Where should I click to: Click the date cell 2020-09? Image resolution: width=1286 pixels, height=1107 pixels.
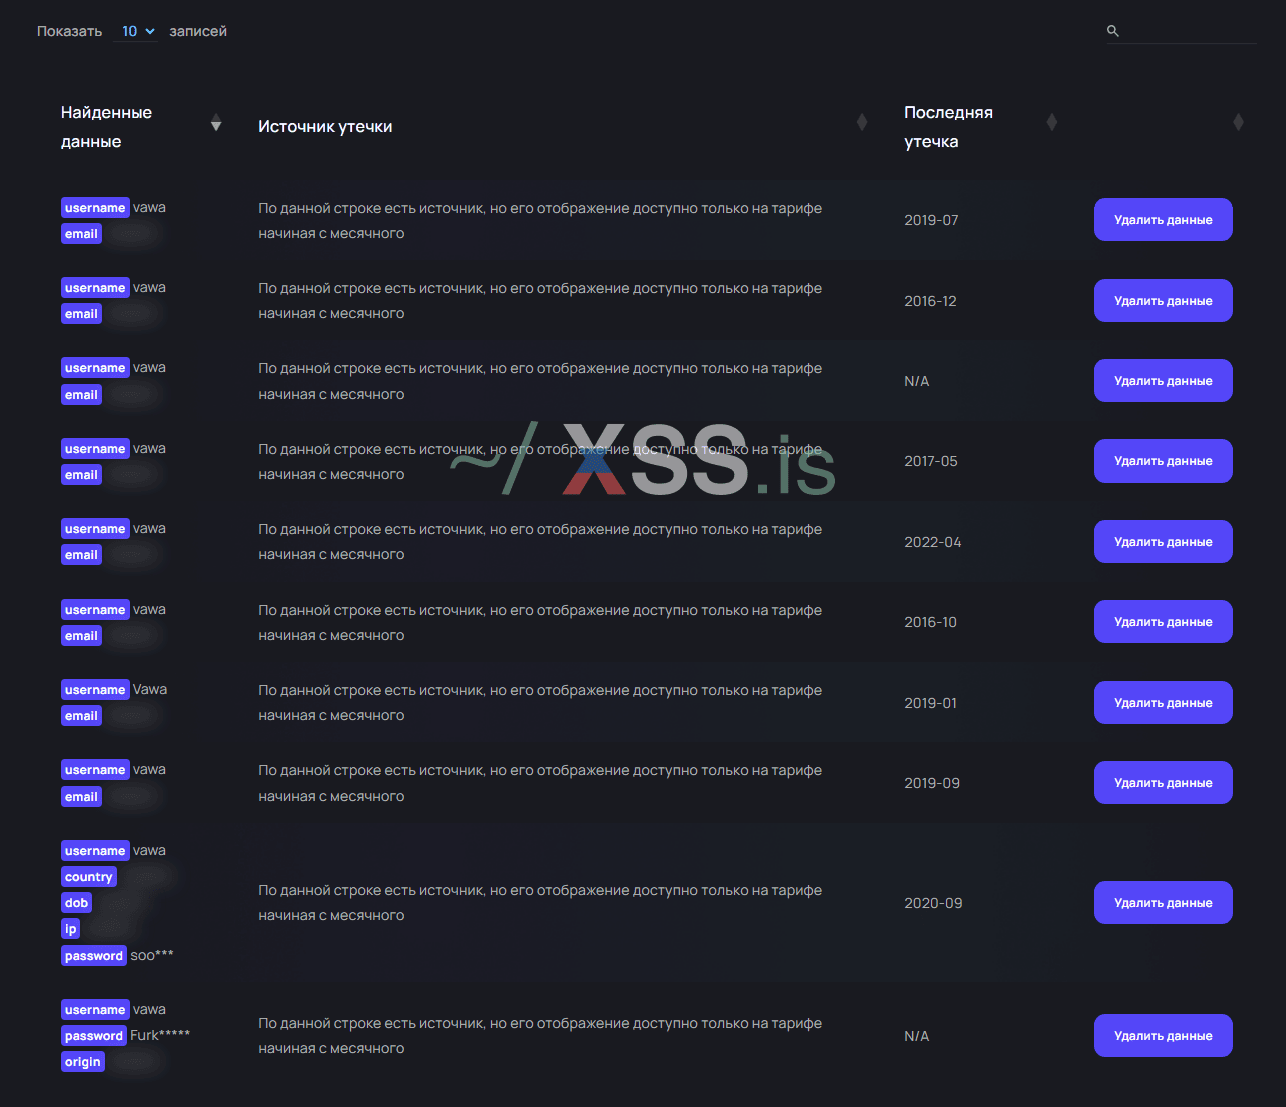point(933,903)
